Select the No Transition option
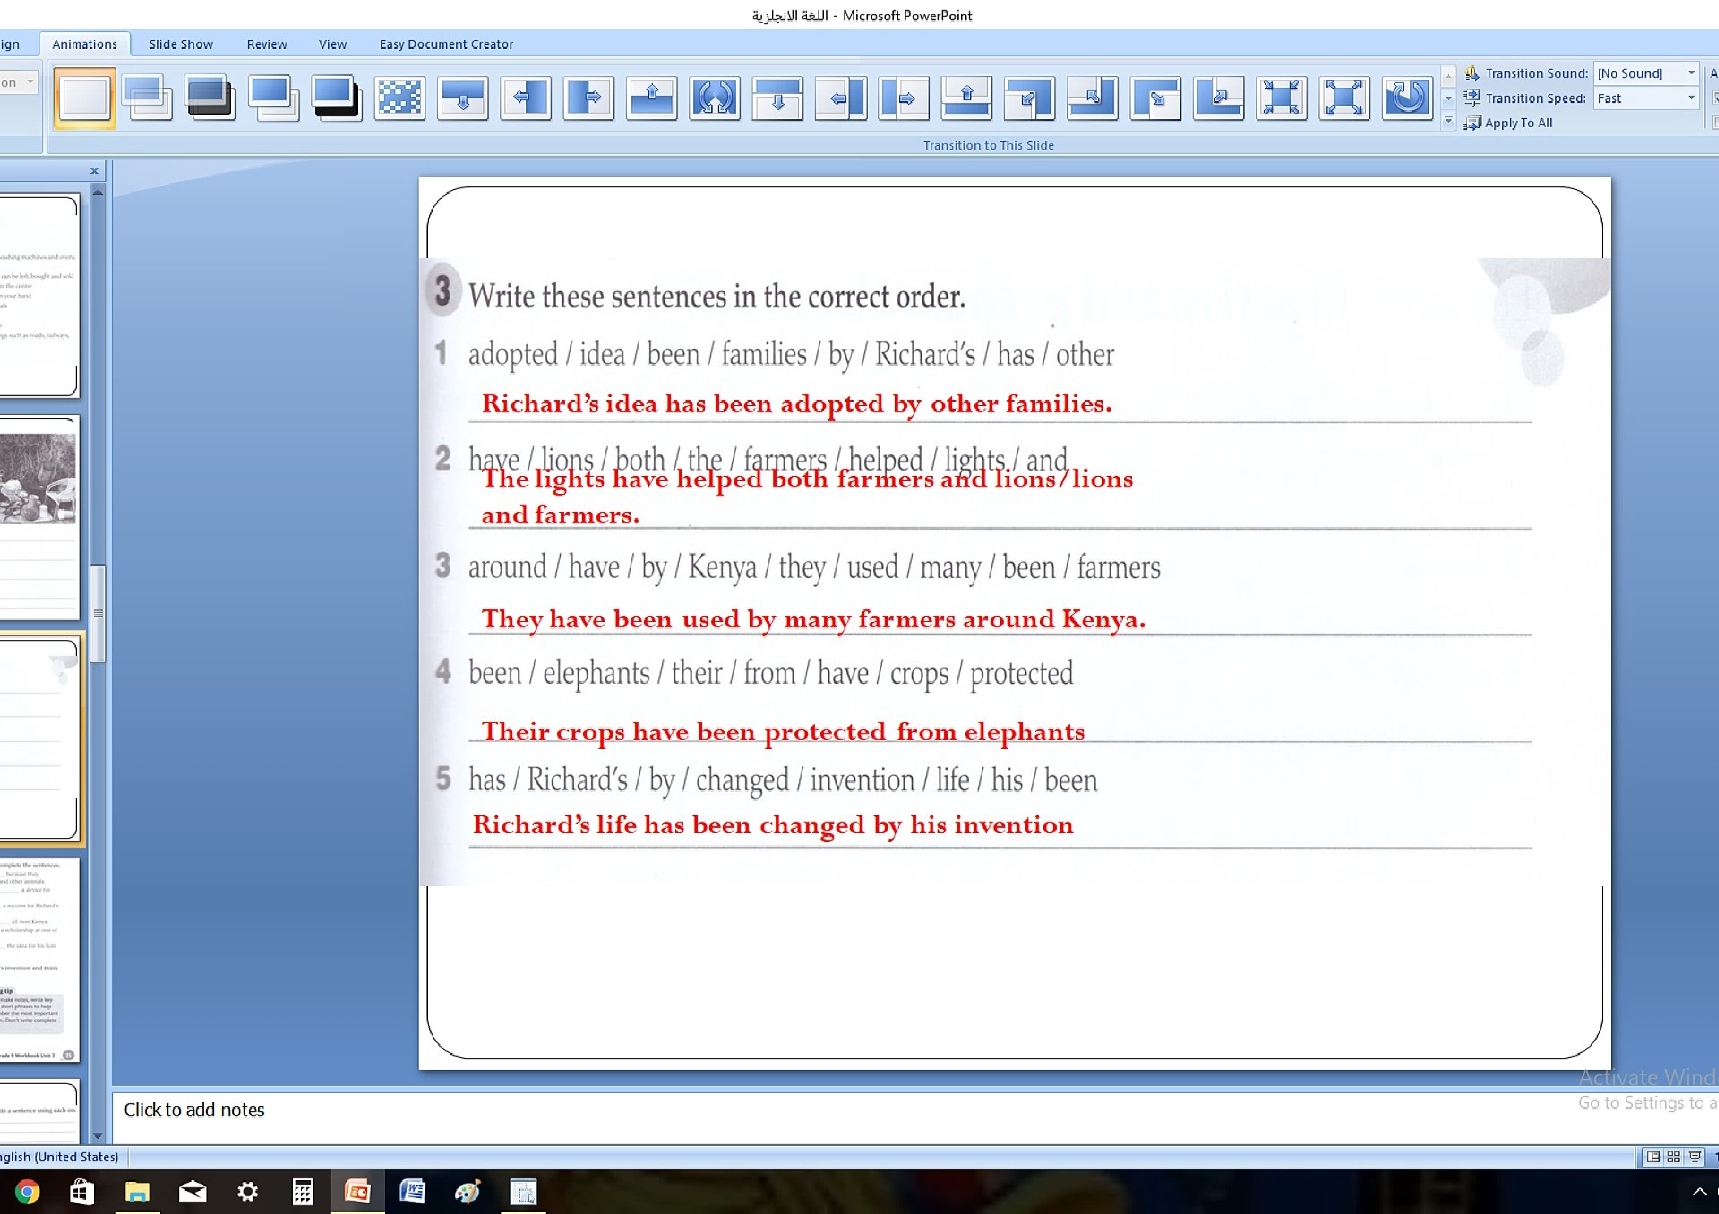This screenshot has height=1214, width=1719. tap(84, 98)
